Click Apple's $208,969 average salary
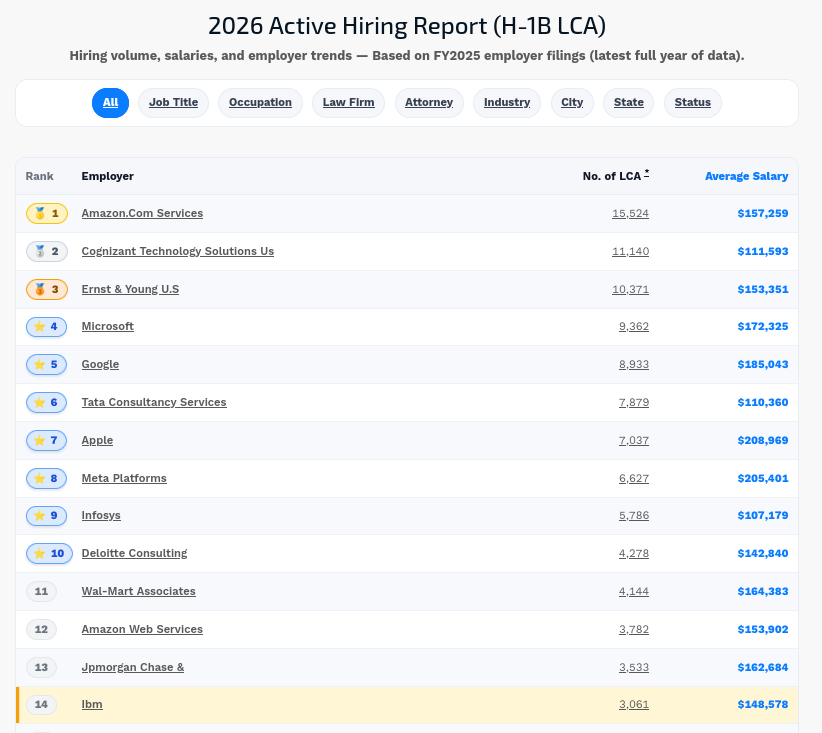The width and height of the screenshot is (822, 733). pyautogui.click(x=763, y=440)
